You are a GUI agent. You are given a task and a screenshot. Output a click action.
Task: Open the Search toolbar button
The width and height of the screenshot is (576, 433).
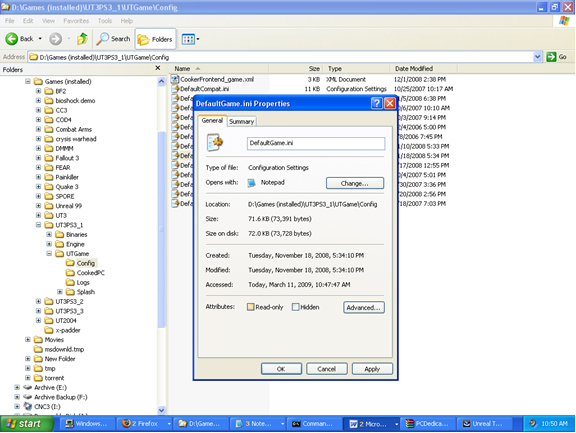point(113,39)
